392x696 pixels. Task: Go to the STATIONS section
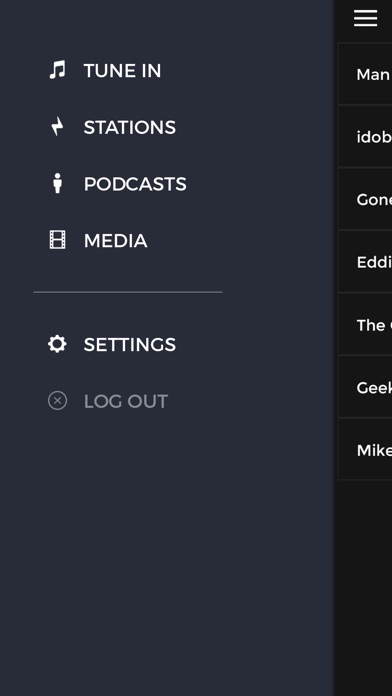(130, 127)
